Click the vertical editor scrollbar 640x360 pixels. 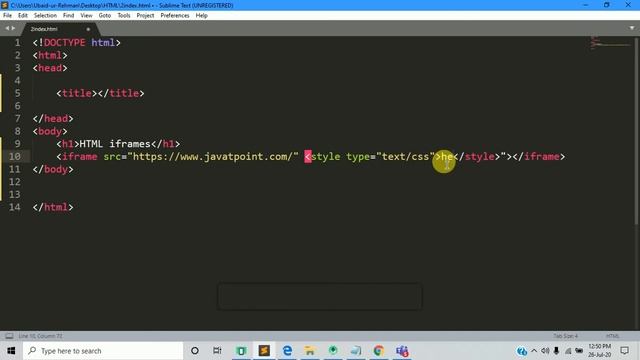(637, 131)
